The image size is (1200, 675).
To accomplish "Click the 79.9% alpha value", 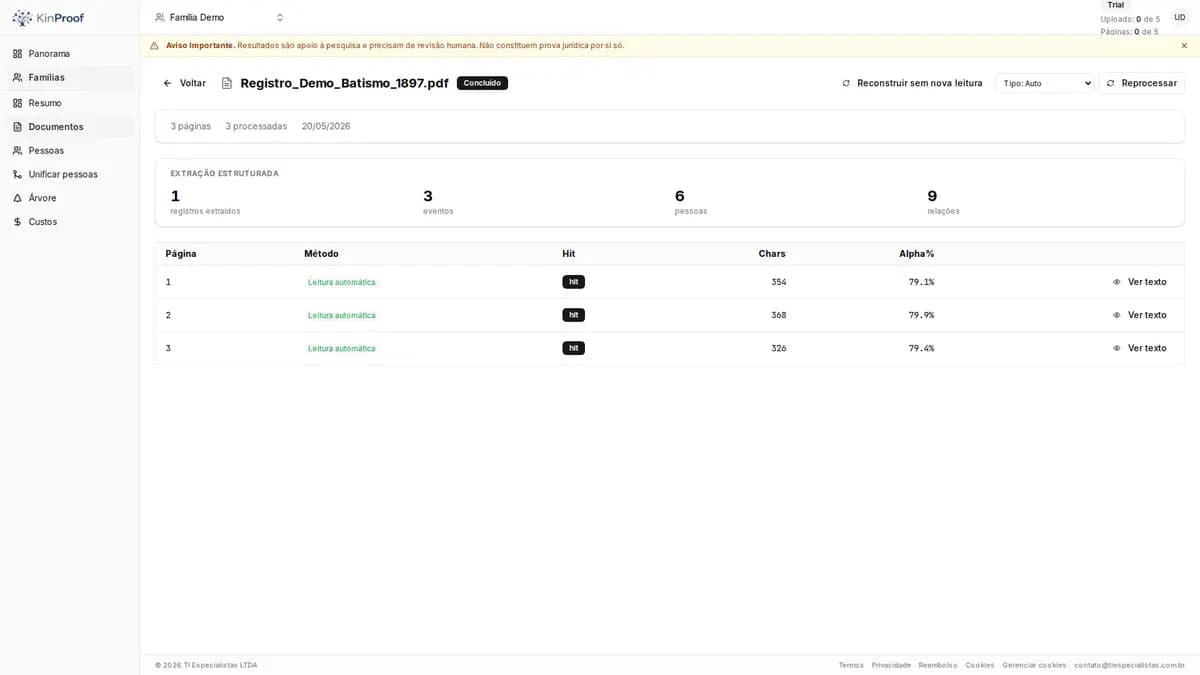I will click(x=921, y=315).
